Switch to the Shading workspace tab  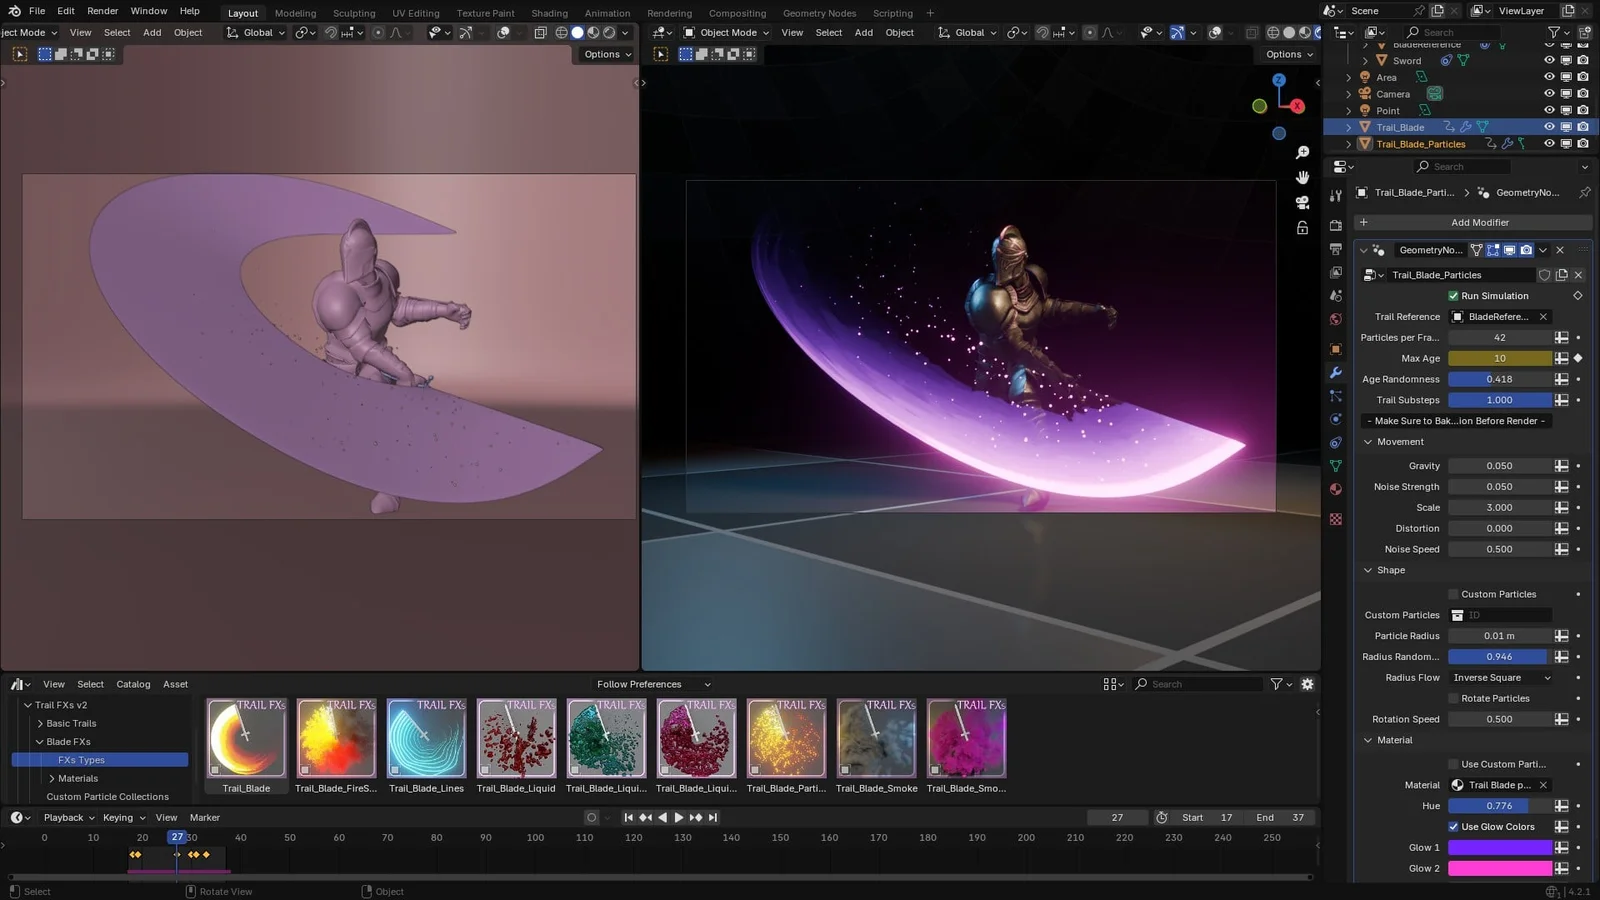tap(549, 13)
